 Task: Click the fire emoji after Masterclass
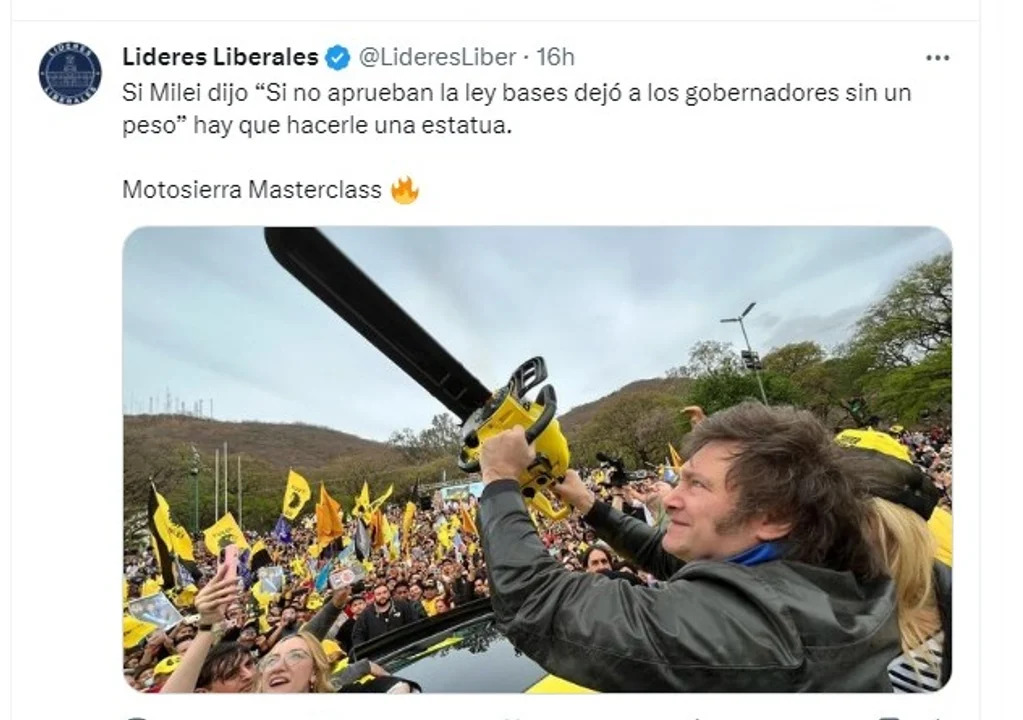pos(405,190)
